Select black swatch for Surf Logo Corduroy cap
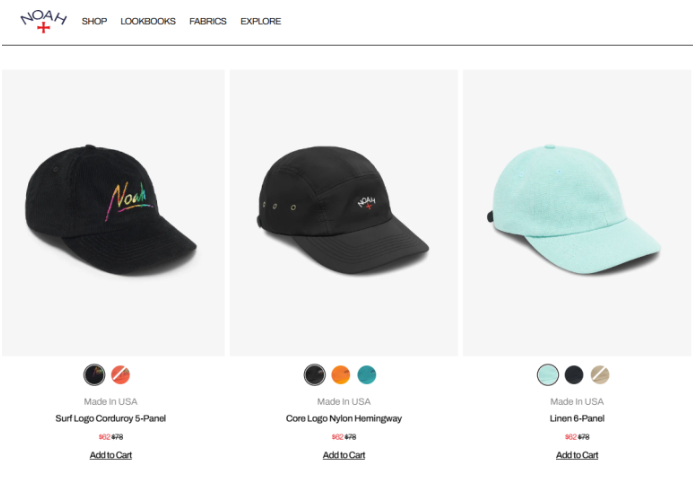The width and height of the screenshot is (693, 479). [95, 375]
